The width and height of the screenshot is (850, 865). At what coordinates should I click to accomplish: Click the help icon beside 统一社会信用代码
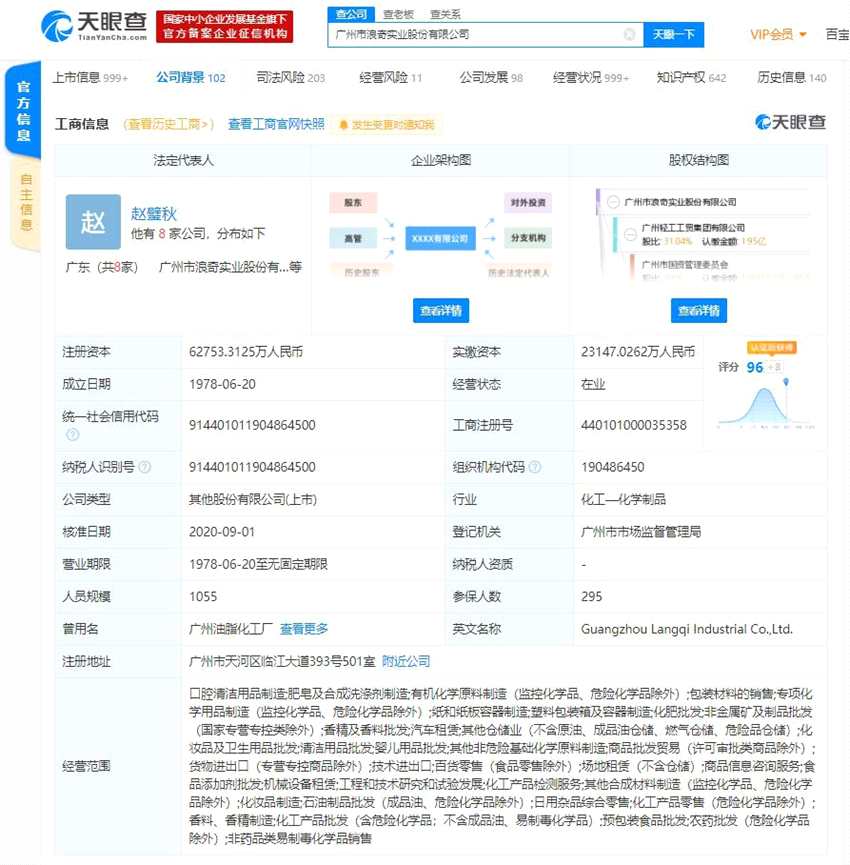tap(72, 435)
